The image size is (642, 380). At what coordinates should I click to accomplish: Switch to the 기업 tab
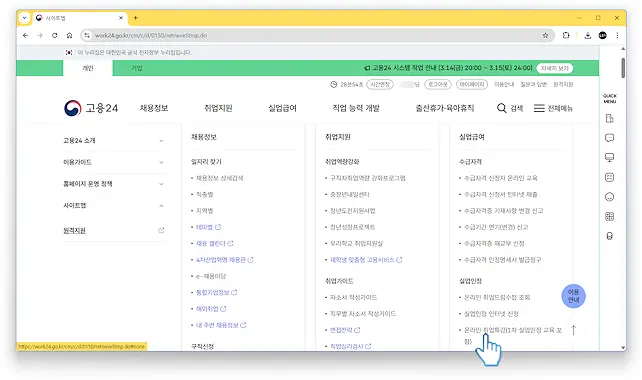click(137, 68)
